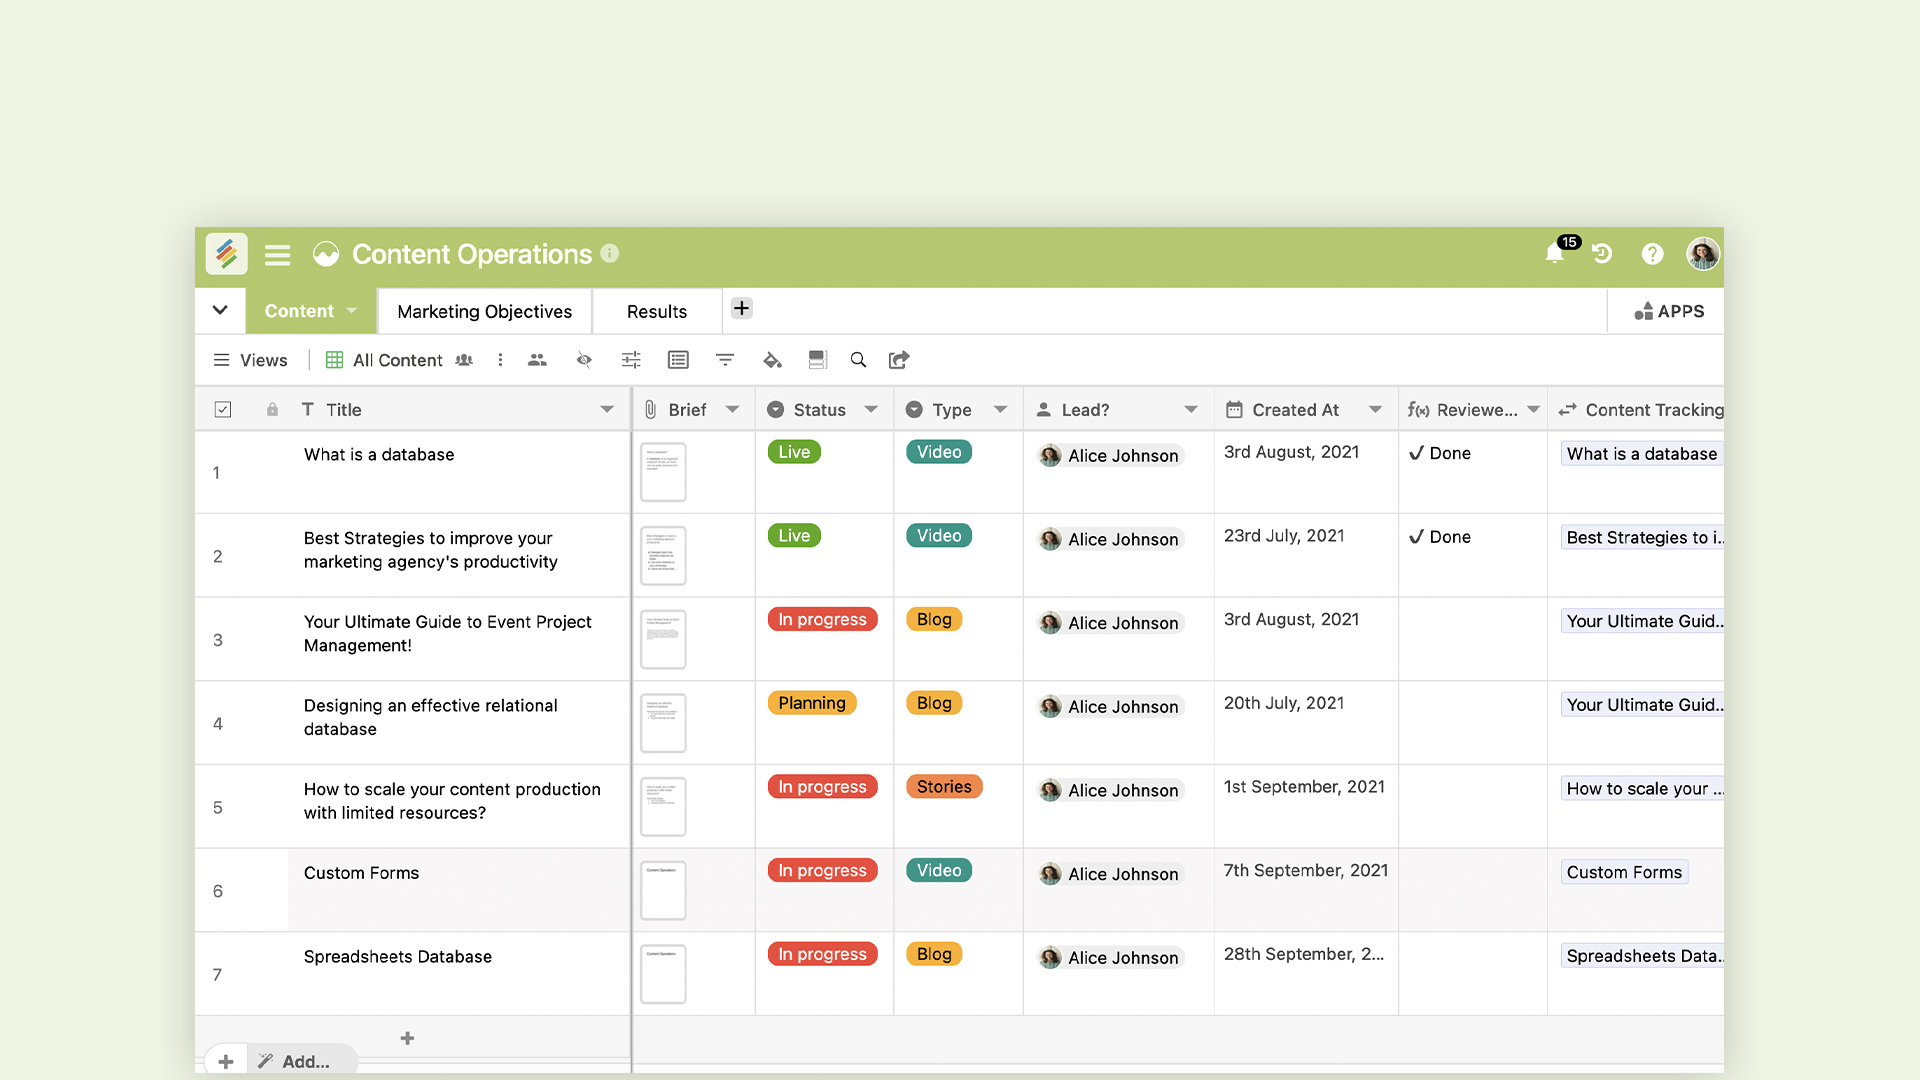Click the search magnifier icon in toolbar

point(858,360)
